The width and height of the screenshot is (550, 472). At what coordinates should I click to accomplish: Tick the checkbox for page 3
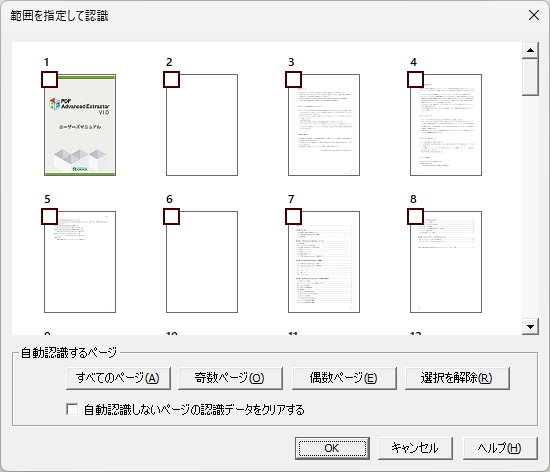click(294, 80)
